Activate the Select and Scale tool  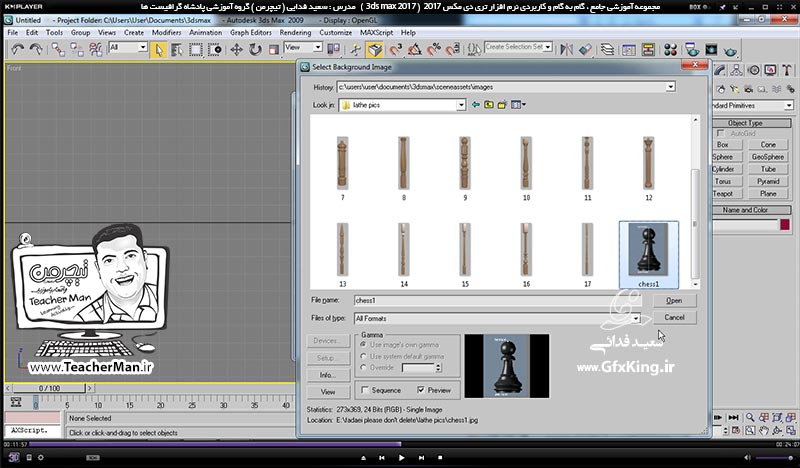click(274, 50)
